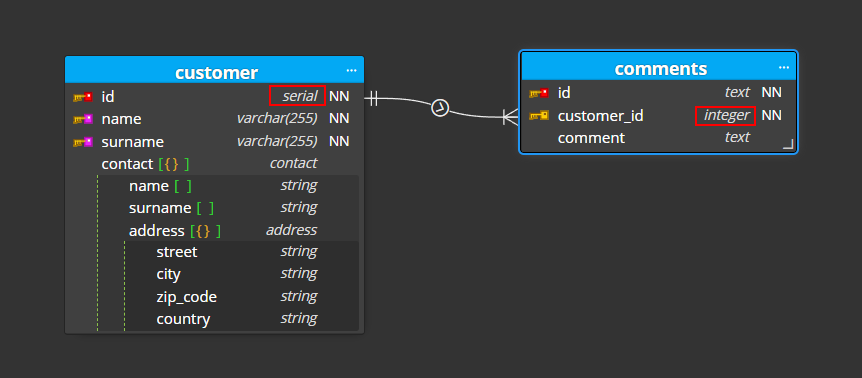The width and height of the screenshot is (862, 378).
Task: Click the key icon beside customer surname
Action: coord(83,142)
